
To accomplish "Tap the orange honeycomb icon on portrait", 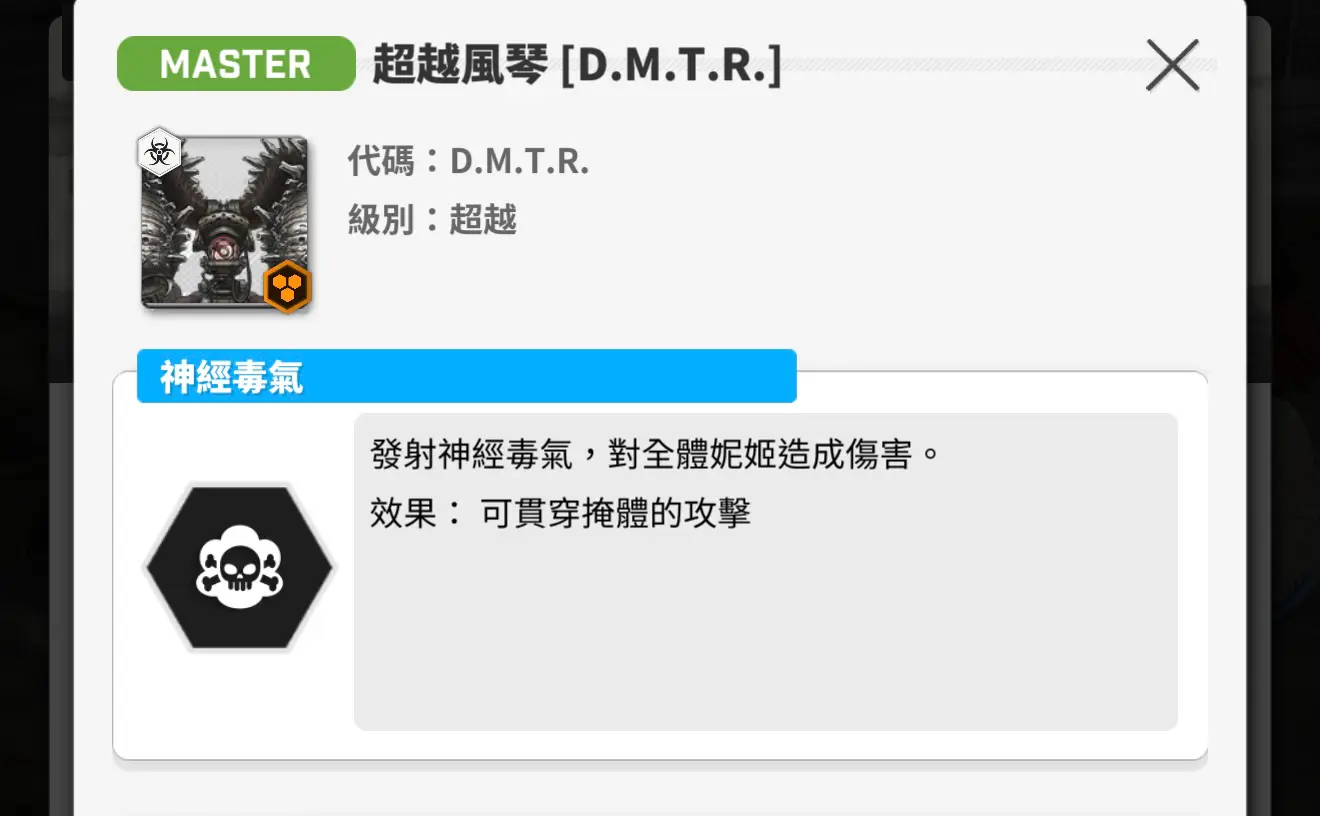I will click(x=288, y=288).
